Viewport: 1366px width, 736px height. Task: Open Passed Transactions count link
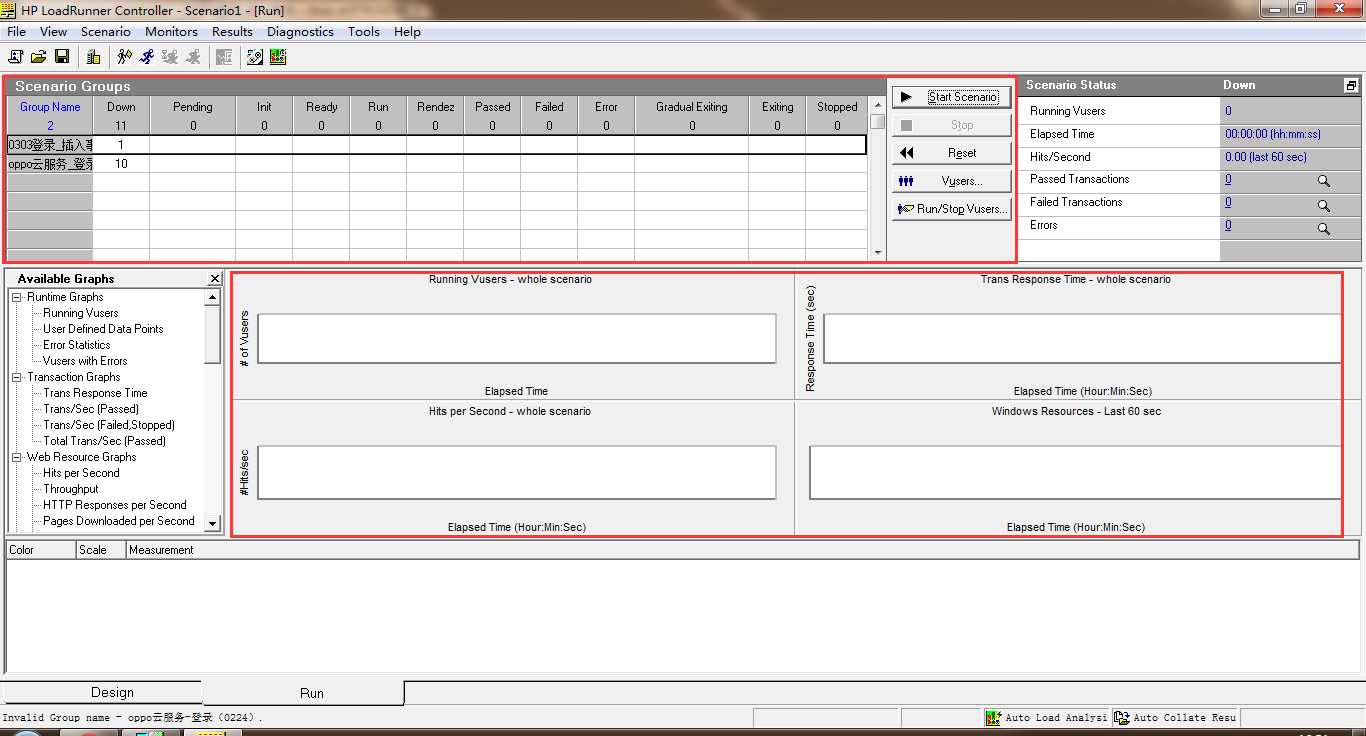[1228, 180]
